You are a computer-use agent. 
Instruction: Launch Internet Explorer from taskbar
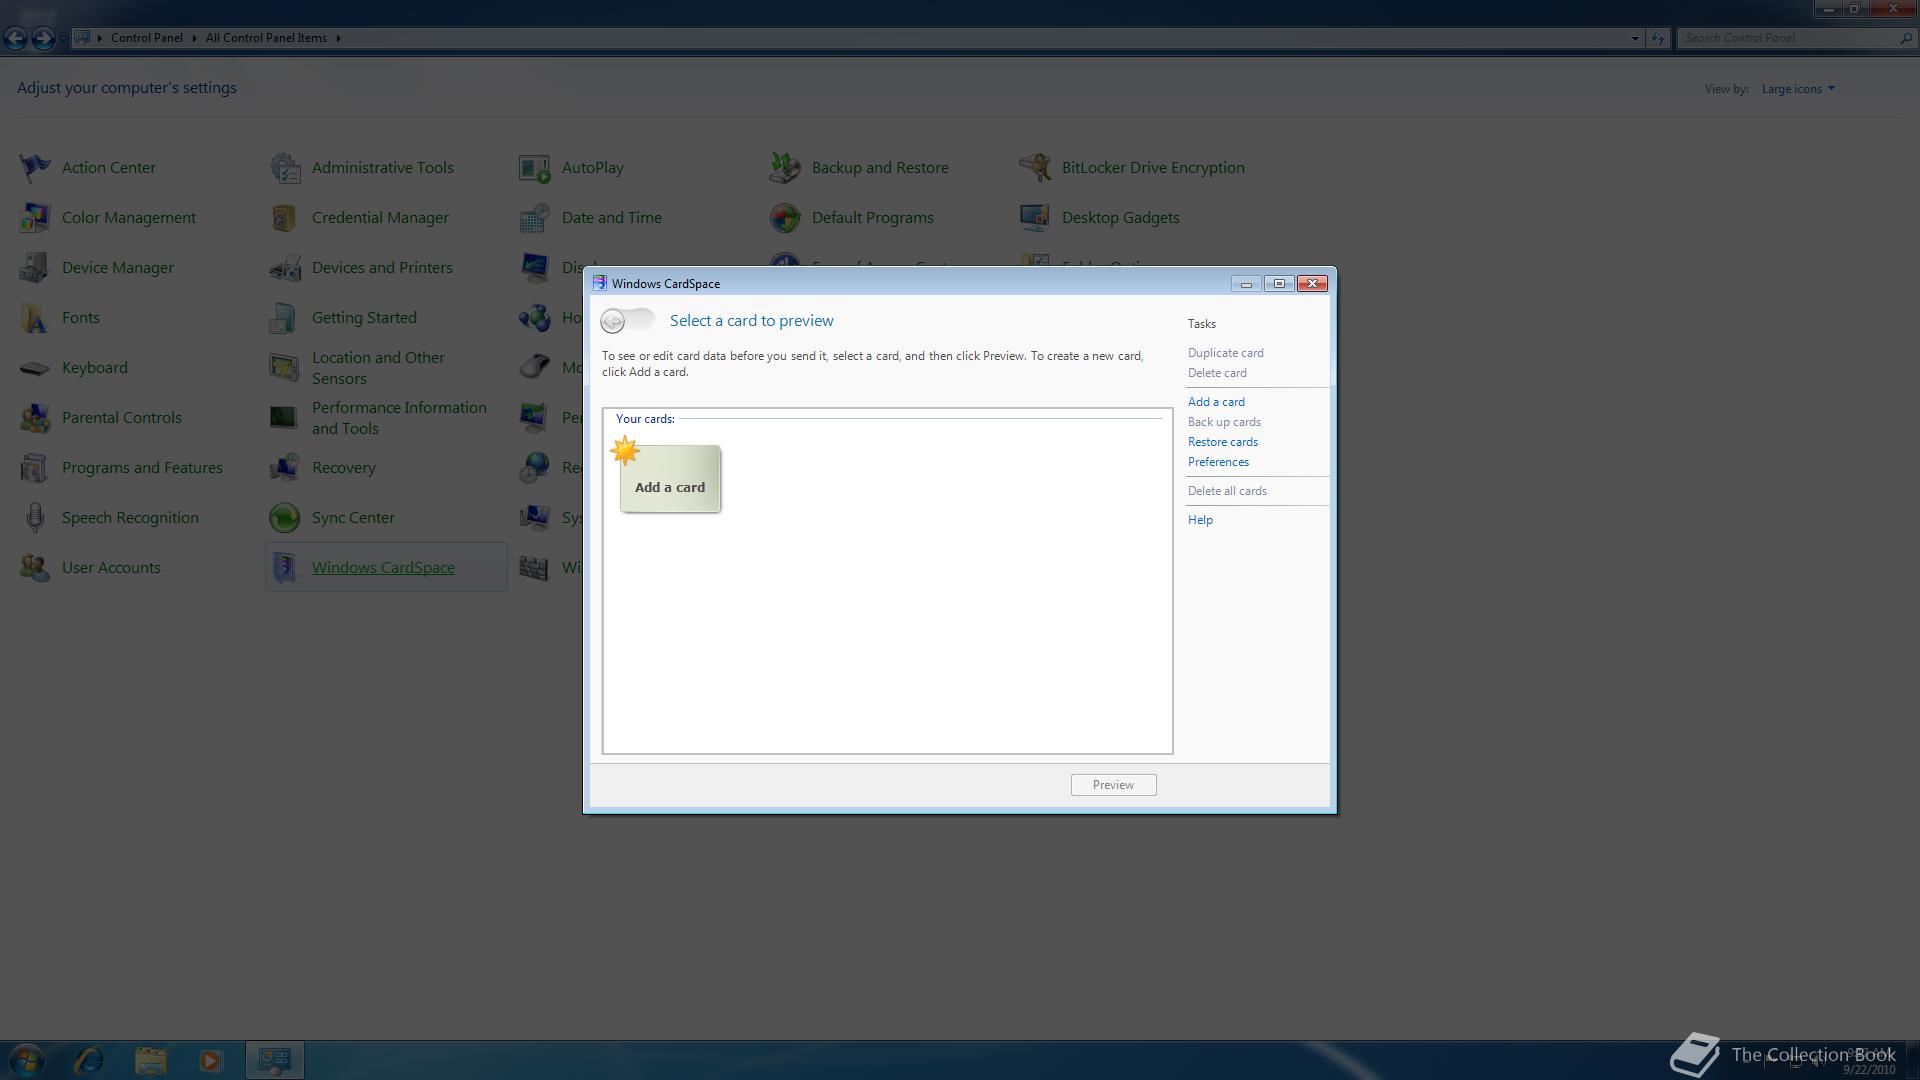(x=89, y=1060)
